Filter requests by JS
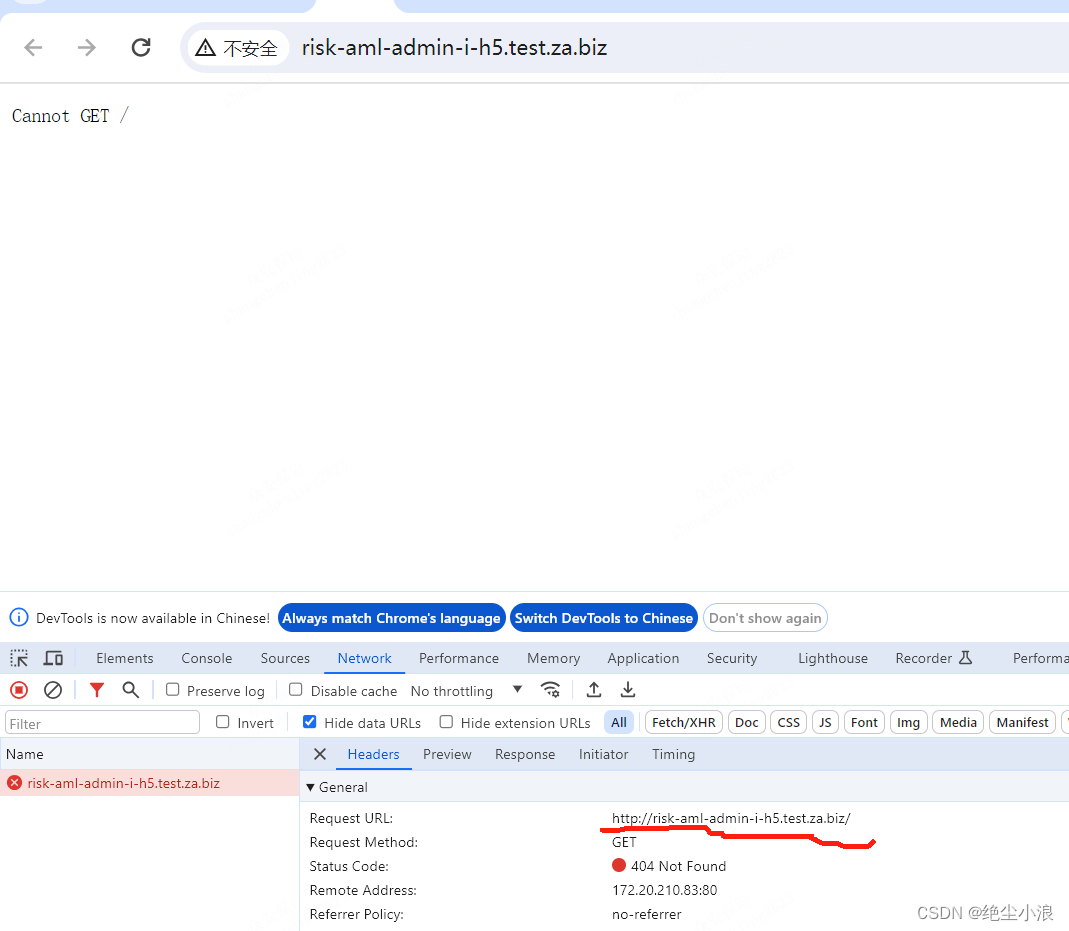Image resolution: width=1069 pixels, height=931 pixels. [x=825, y=722]
